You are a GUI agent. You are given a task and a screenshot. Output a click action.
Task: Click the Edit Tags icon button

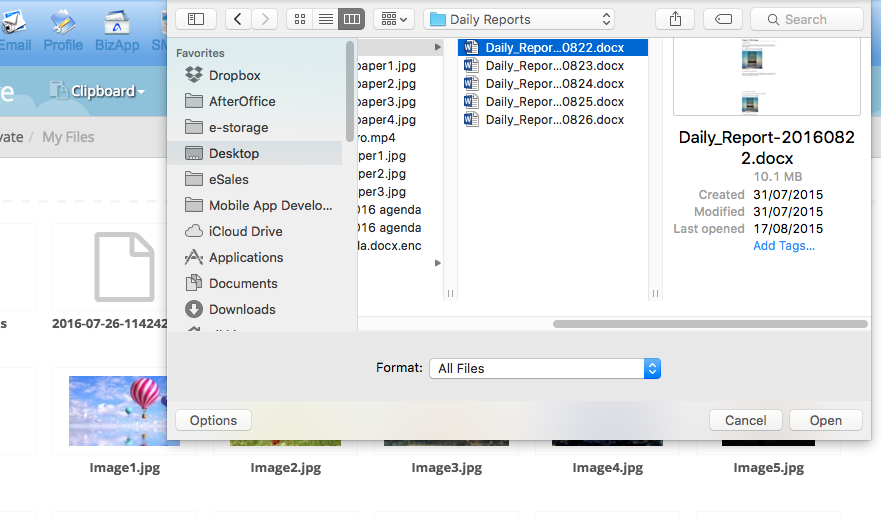pyautogui.click(x=723, y=19)
